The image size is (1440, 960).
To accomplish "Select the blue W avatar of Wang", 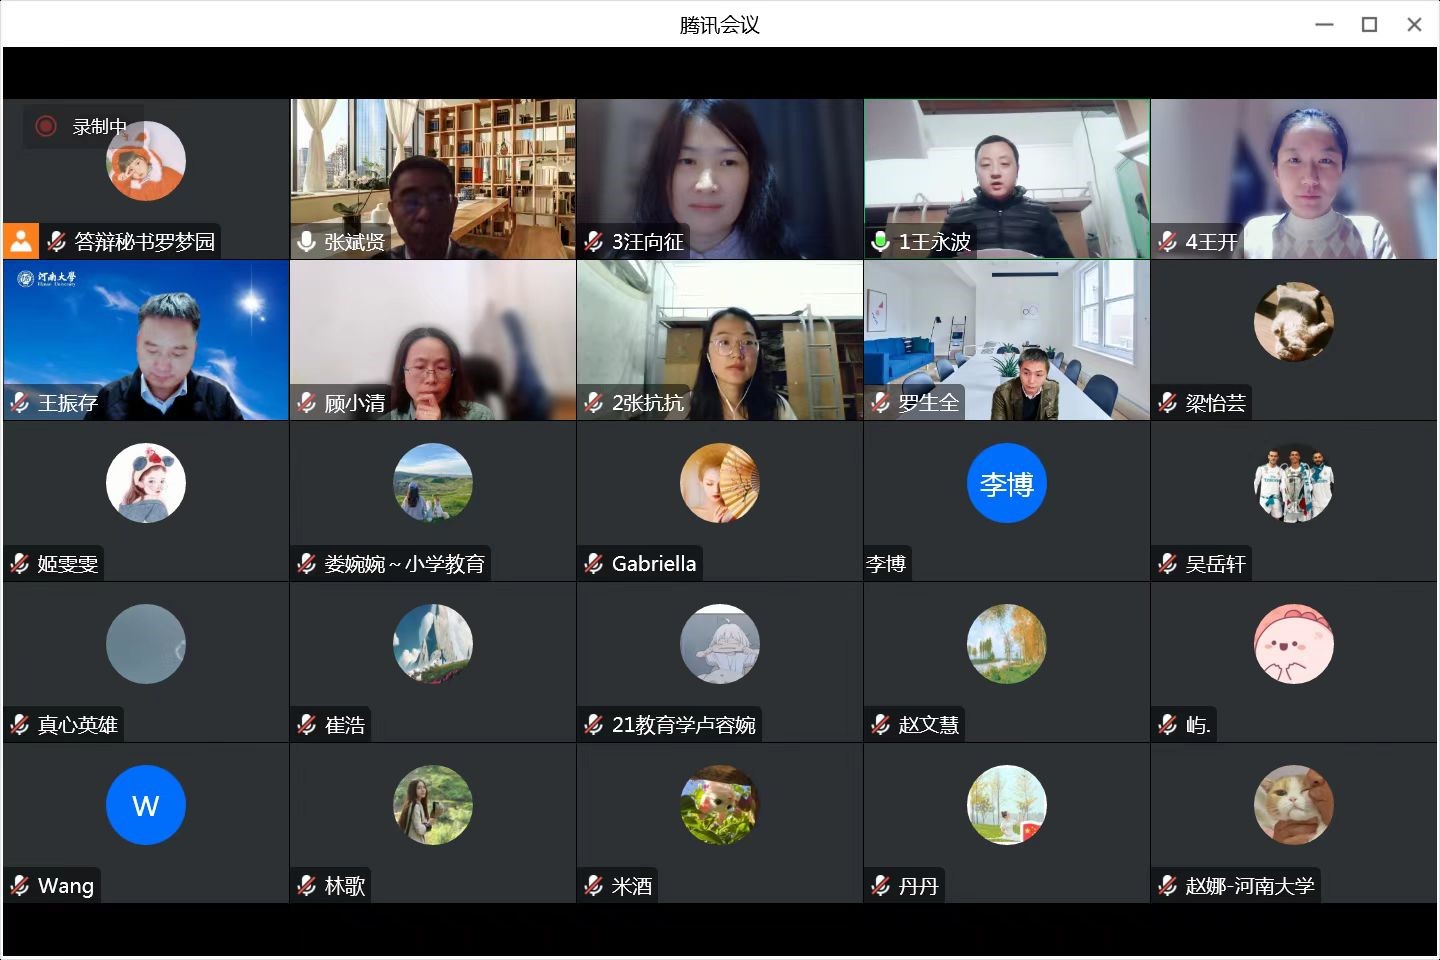I will [146, 806].
